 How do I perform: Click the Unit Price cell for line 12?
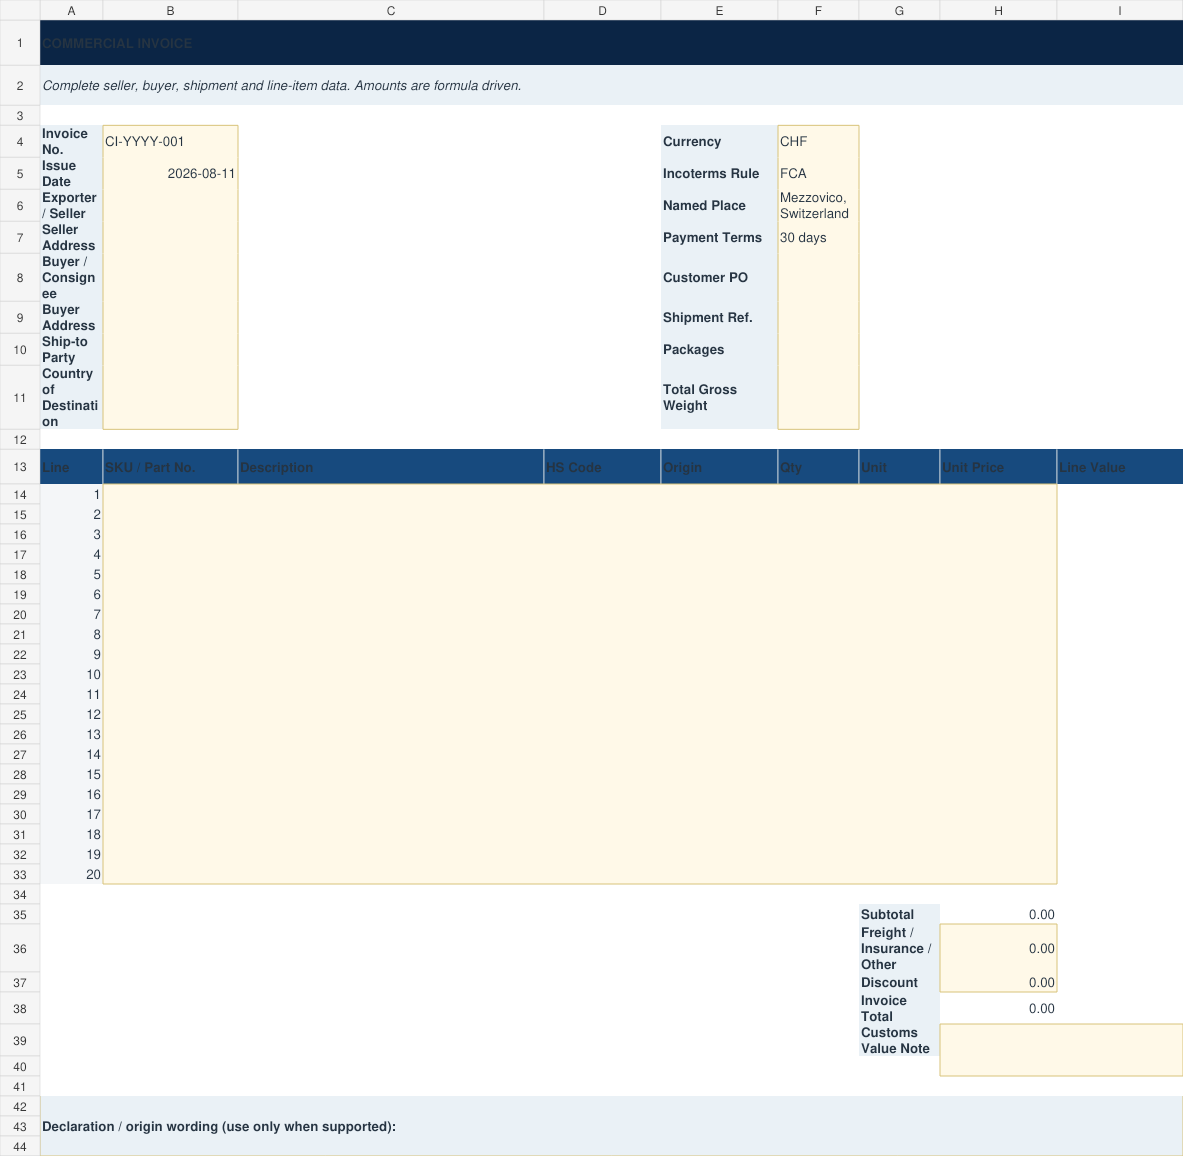pos(998,715)
